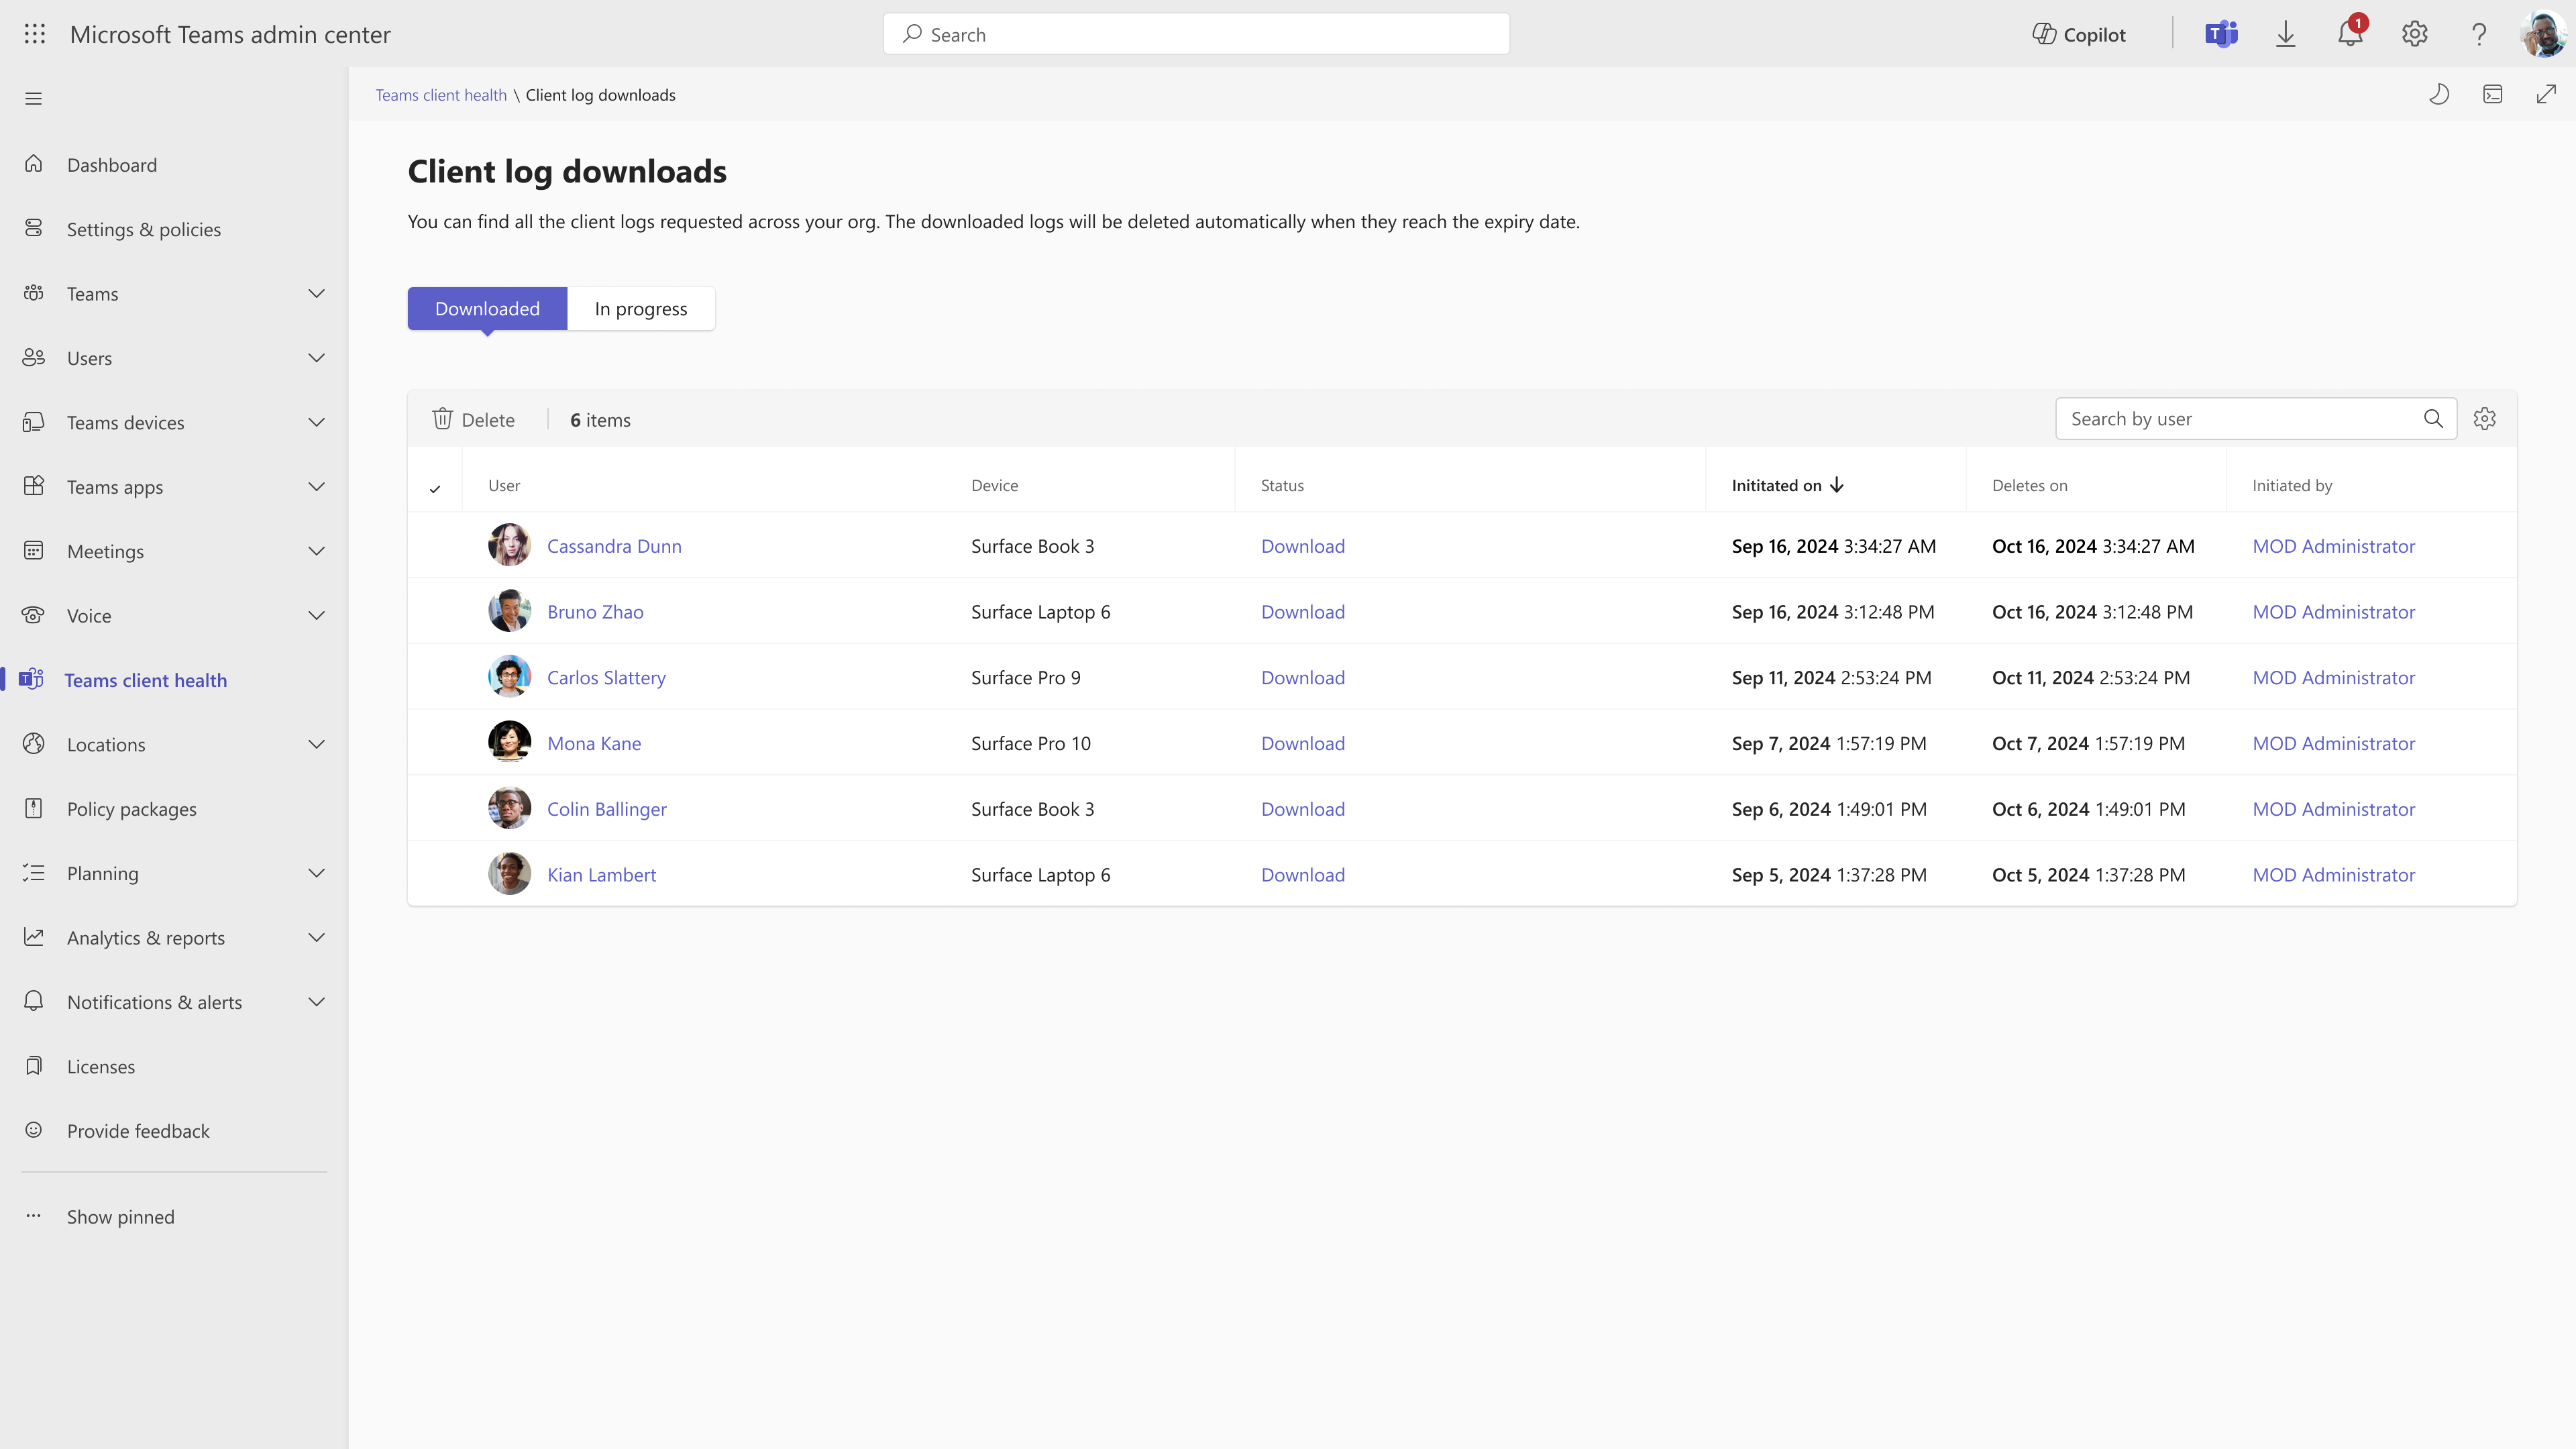Open the Downloads icon in top bar
Viewport: 2576px width, 1449px height.
pos(2285,33)
